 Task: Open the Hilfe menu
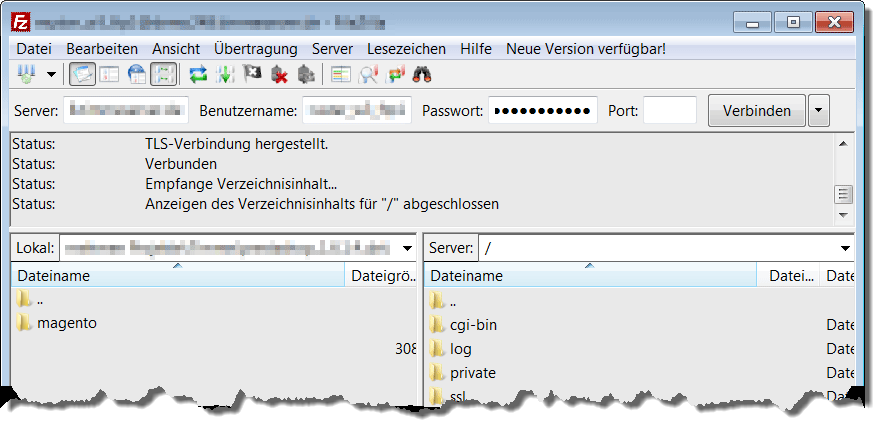pos(476,49)
